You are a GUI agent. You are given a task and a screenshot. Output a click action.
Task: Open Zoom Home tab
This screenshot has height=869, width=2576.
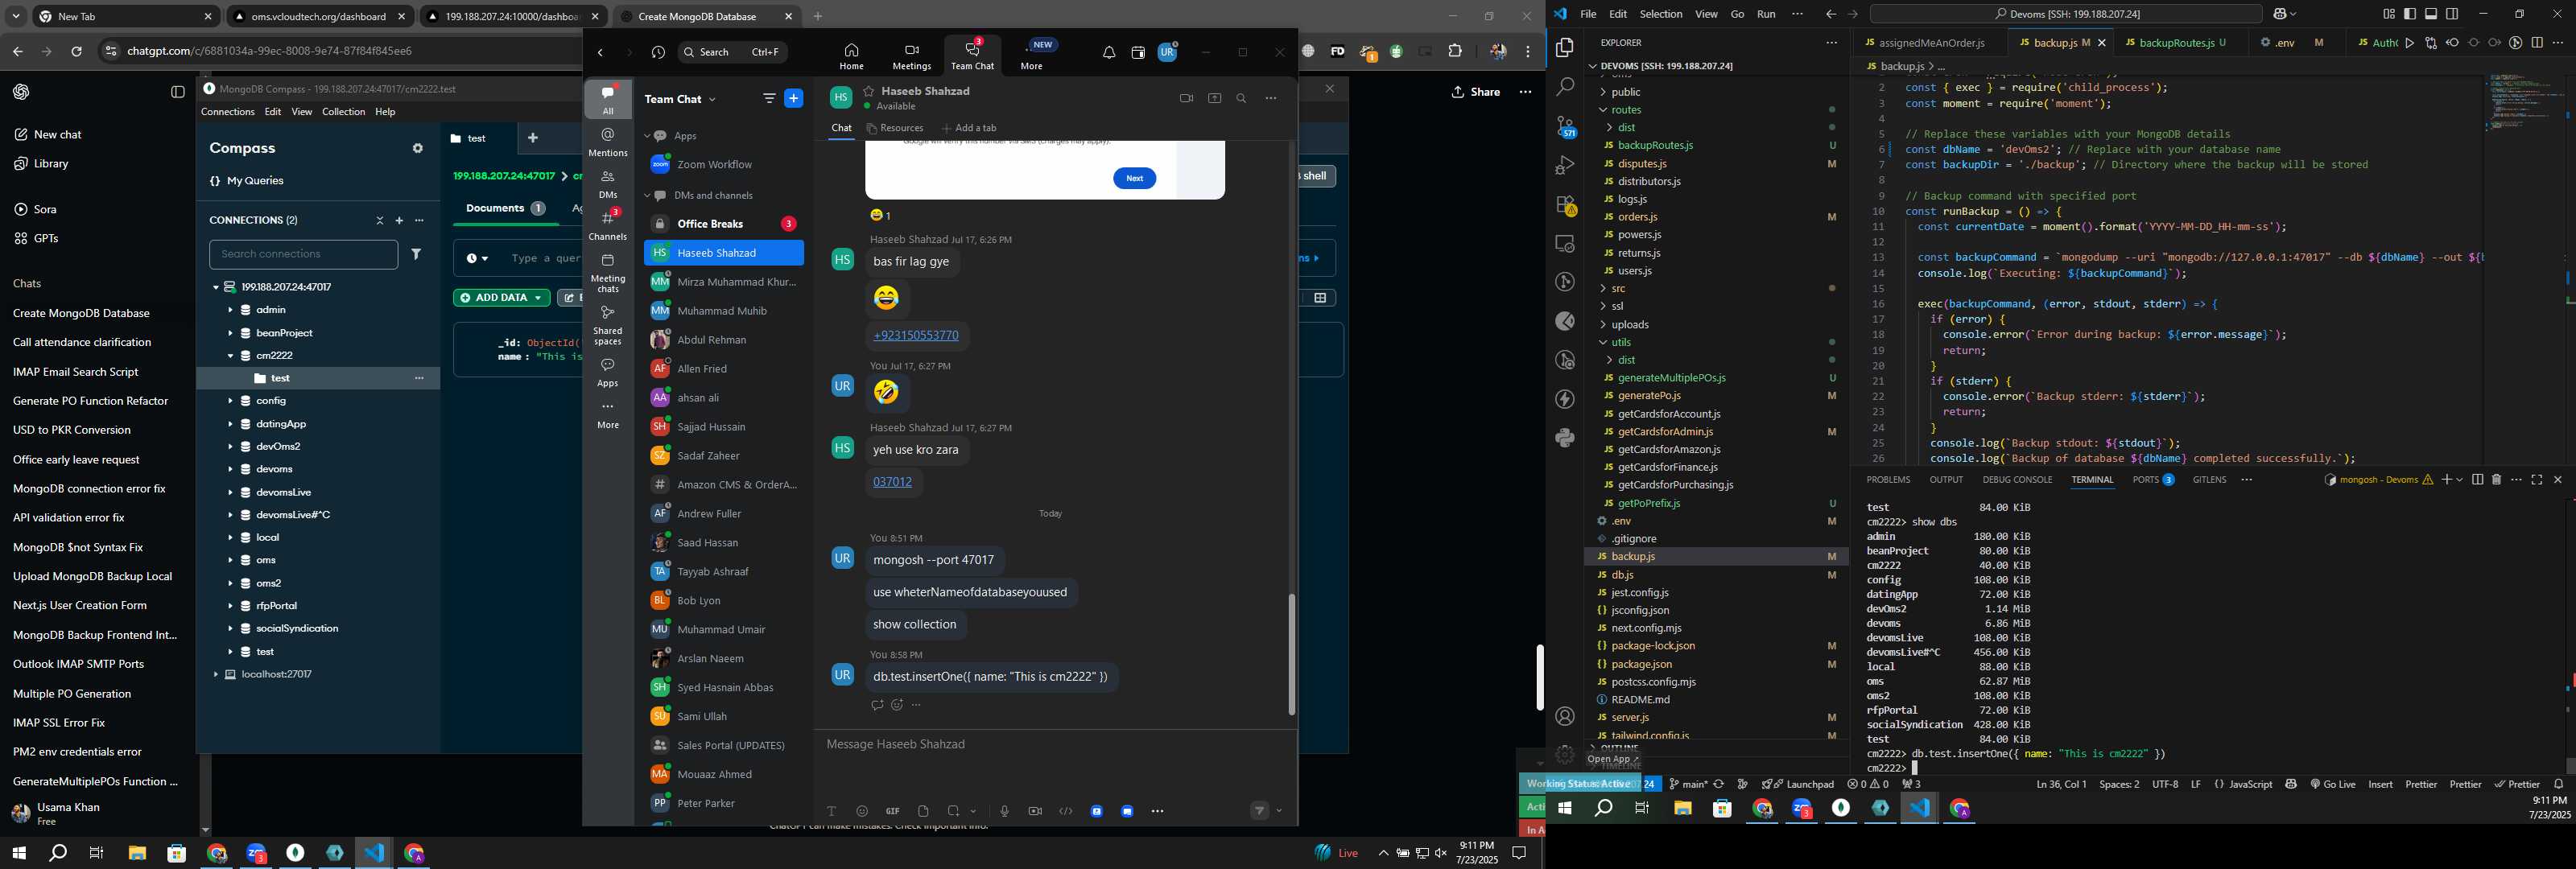(x=851, y=56)
